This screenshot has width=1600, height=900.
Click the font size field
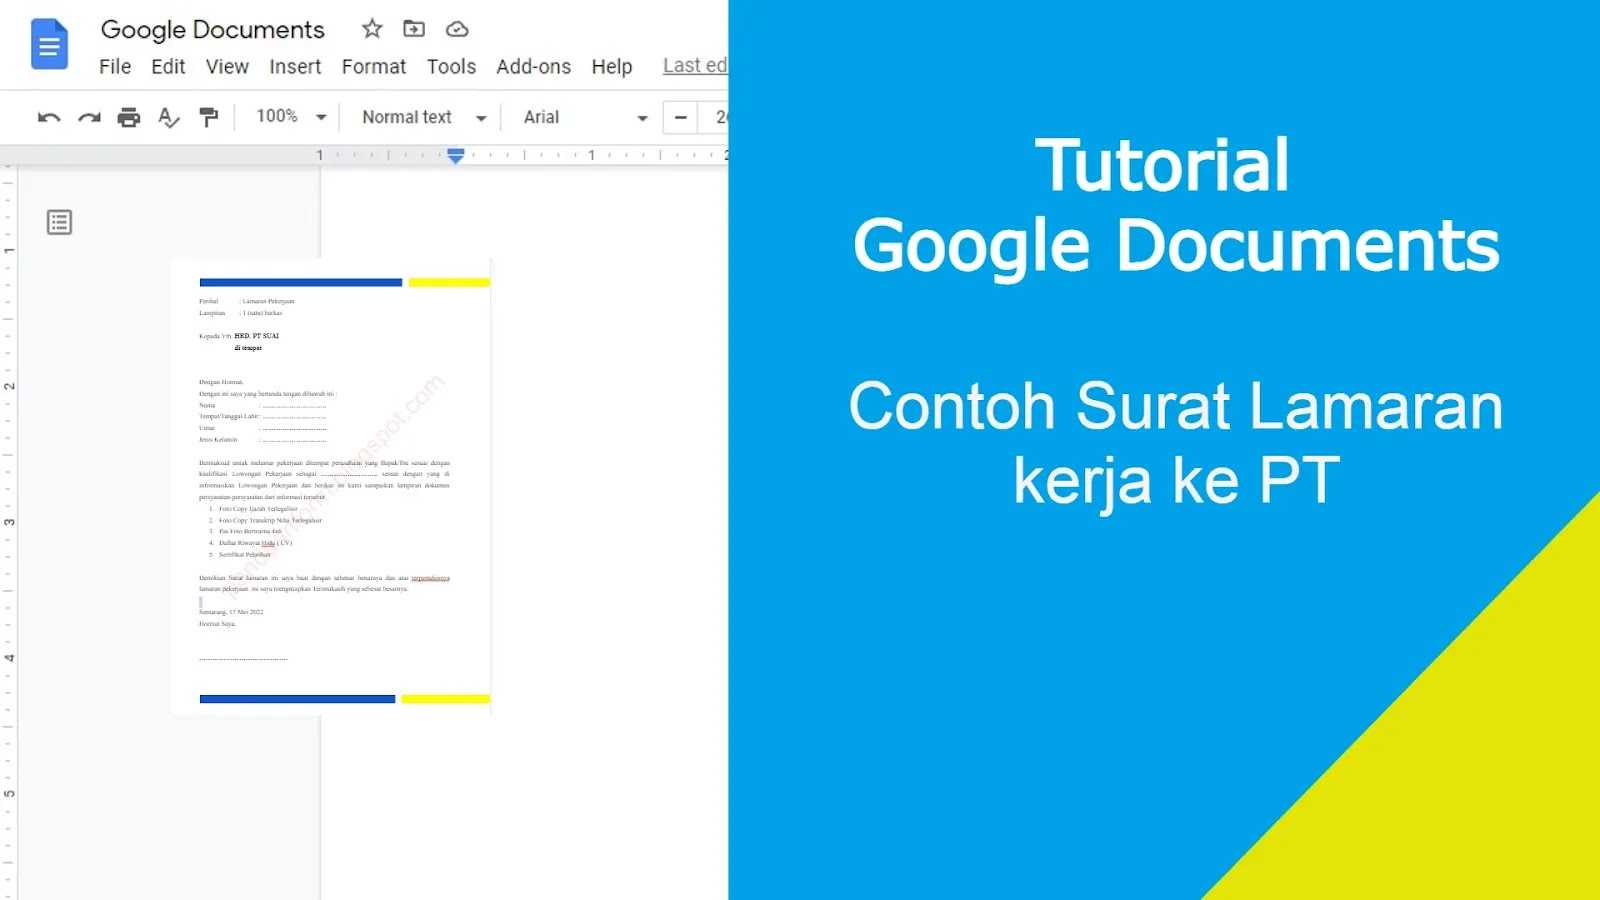[714, 117]
